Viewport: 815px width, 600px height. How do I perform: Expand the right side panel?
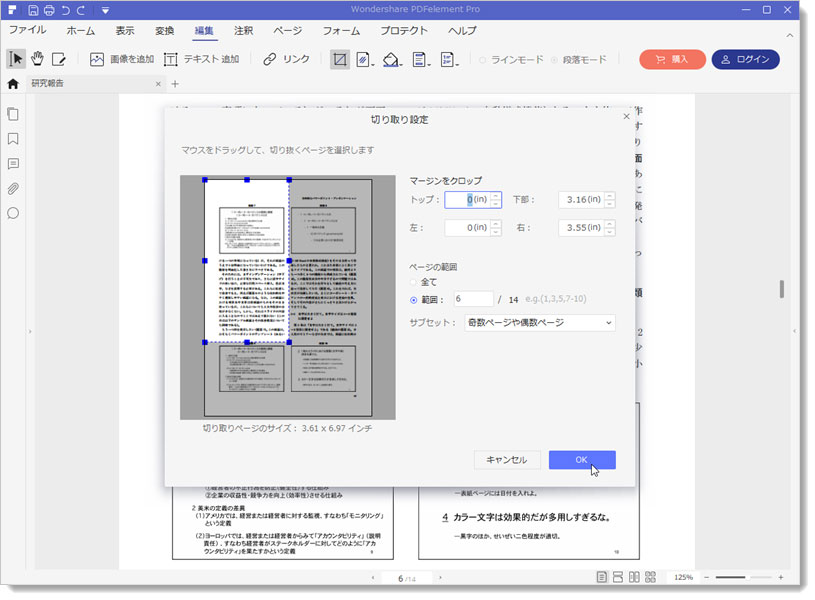click(794, 331)
